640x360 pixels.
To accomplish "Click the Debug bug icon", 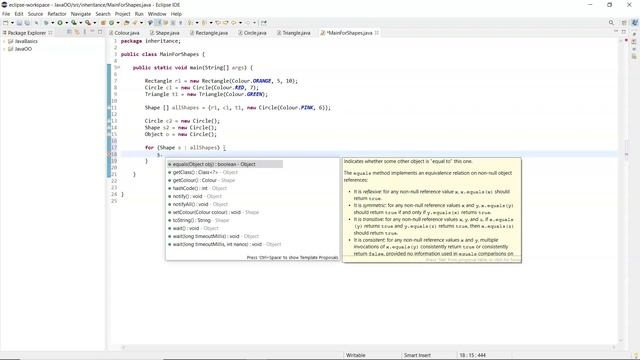I will click(46, 23).
